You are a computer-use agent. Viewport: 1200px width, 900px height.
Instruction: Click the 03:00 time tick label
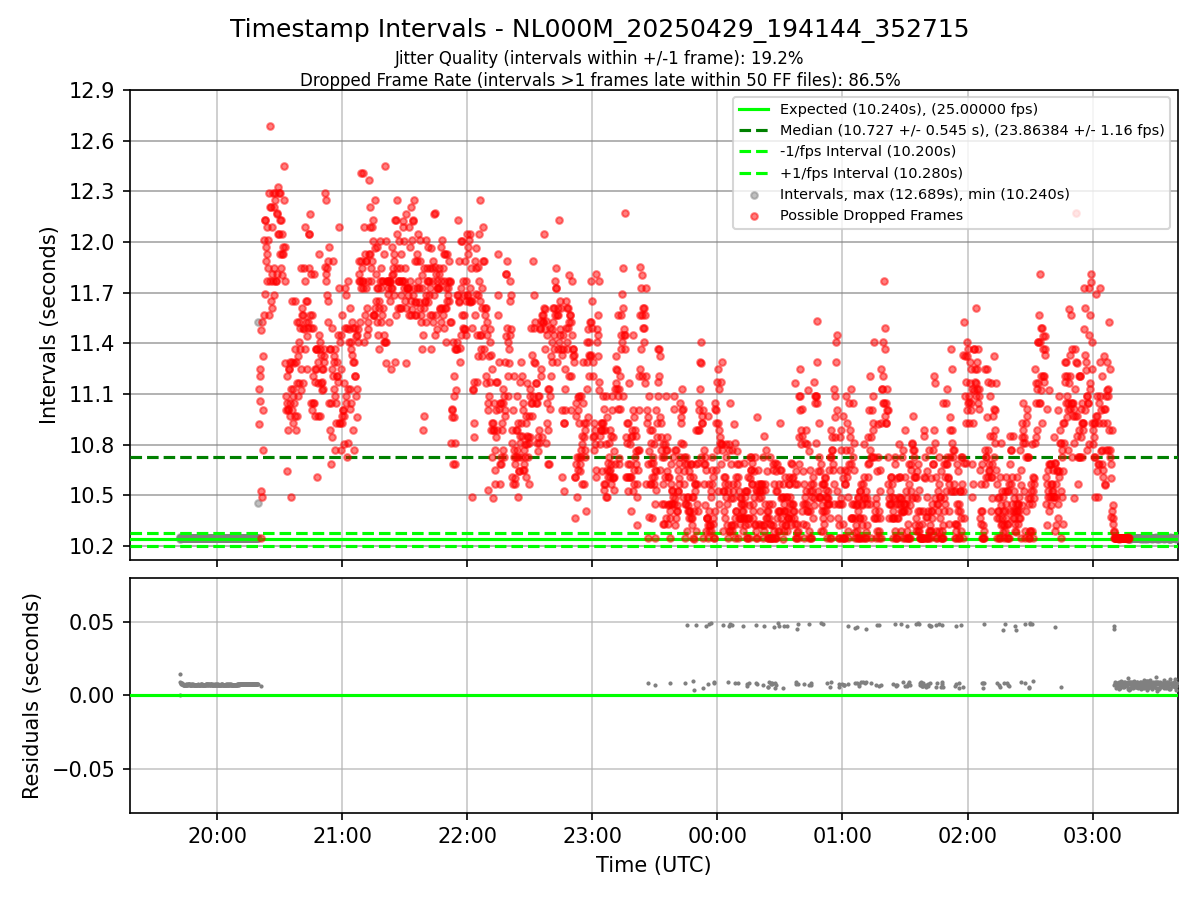pyautogui.click(x=1092, y=834)
